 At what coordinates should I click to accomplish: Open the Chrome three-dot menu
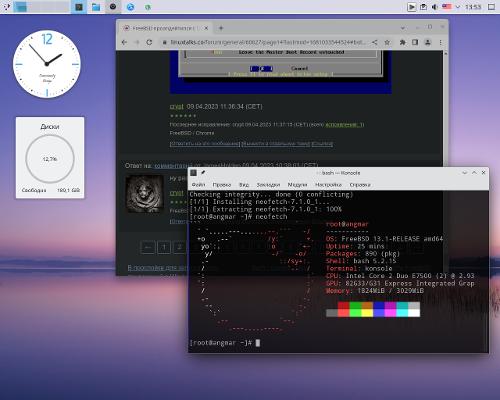click(441, 42)
